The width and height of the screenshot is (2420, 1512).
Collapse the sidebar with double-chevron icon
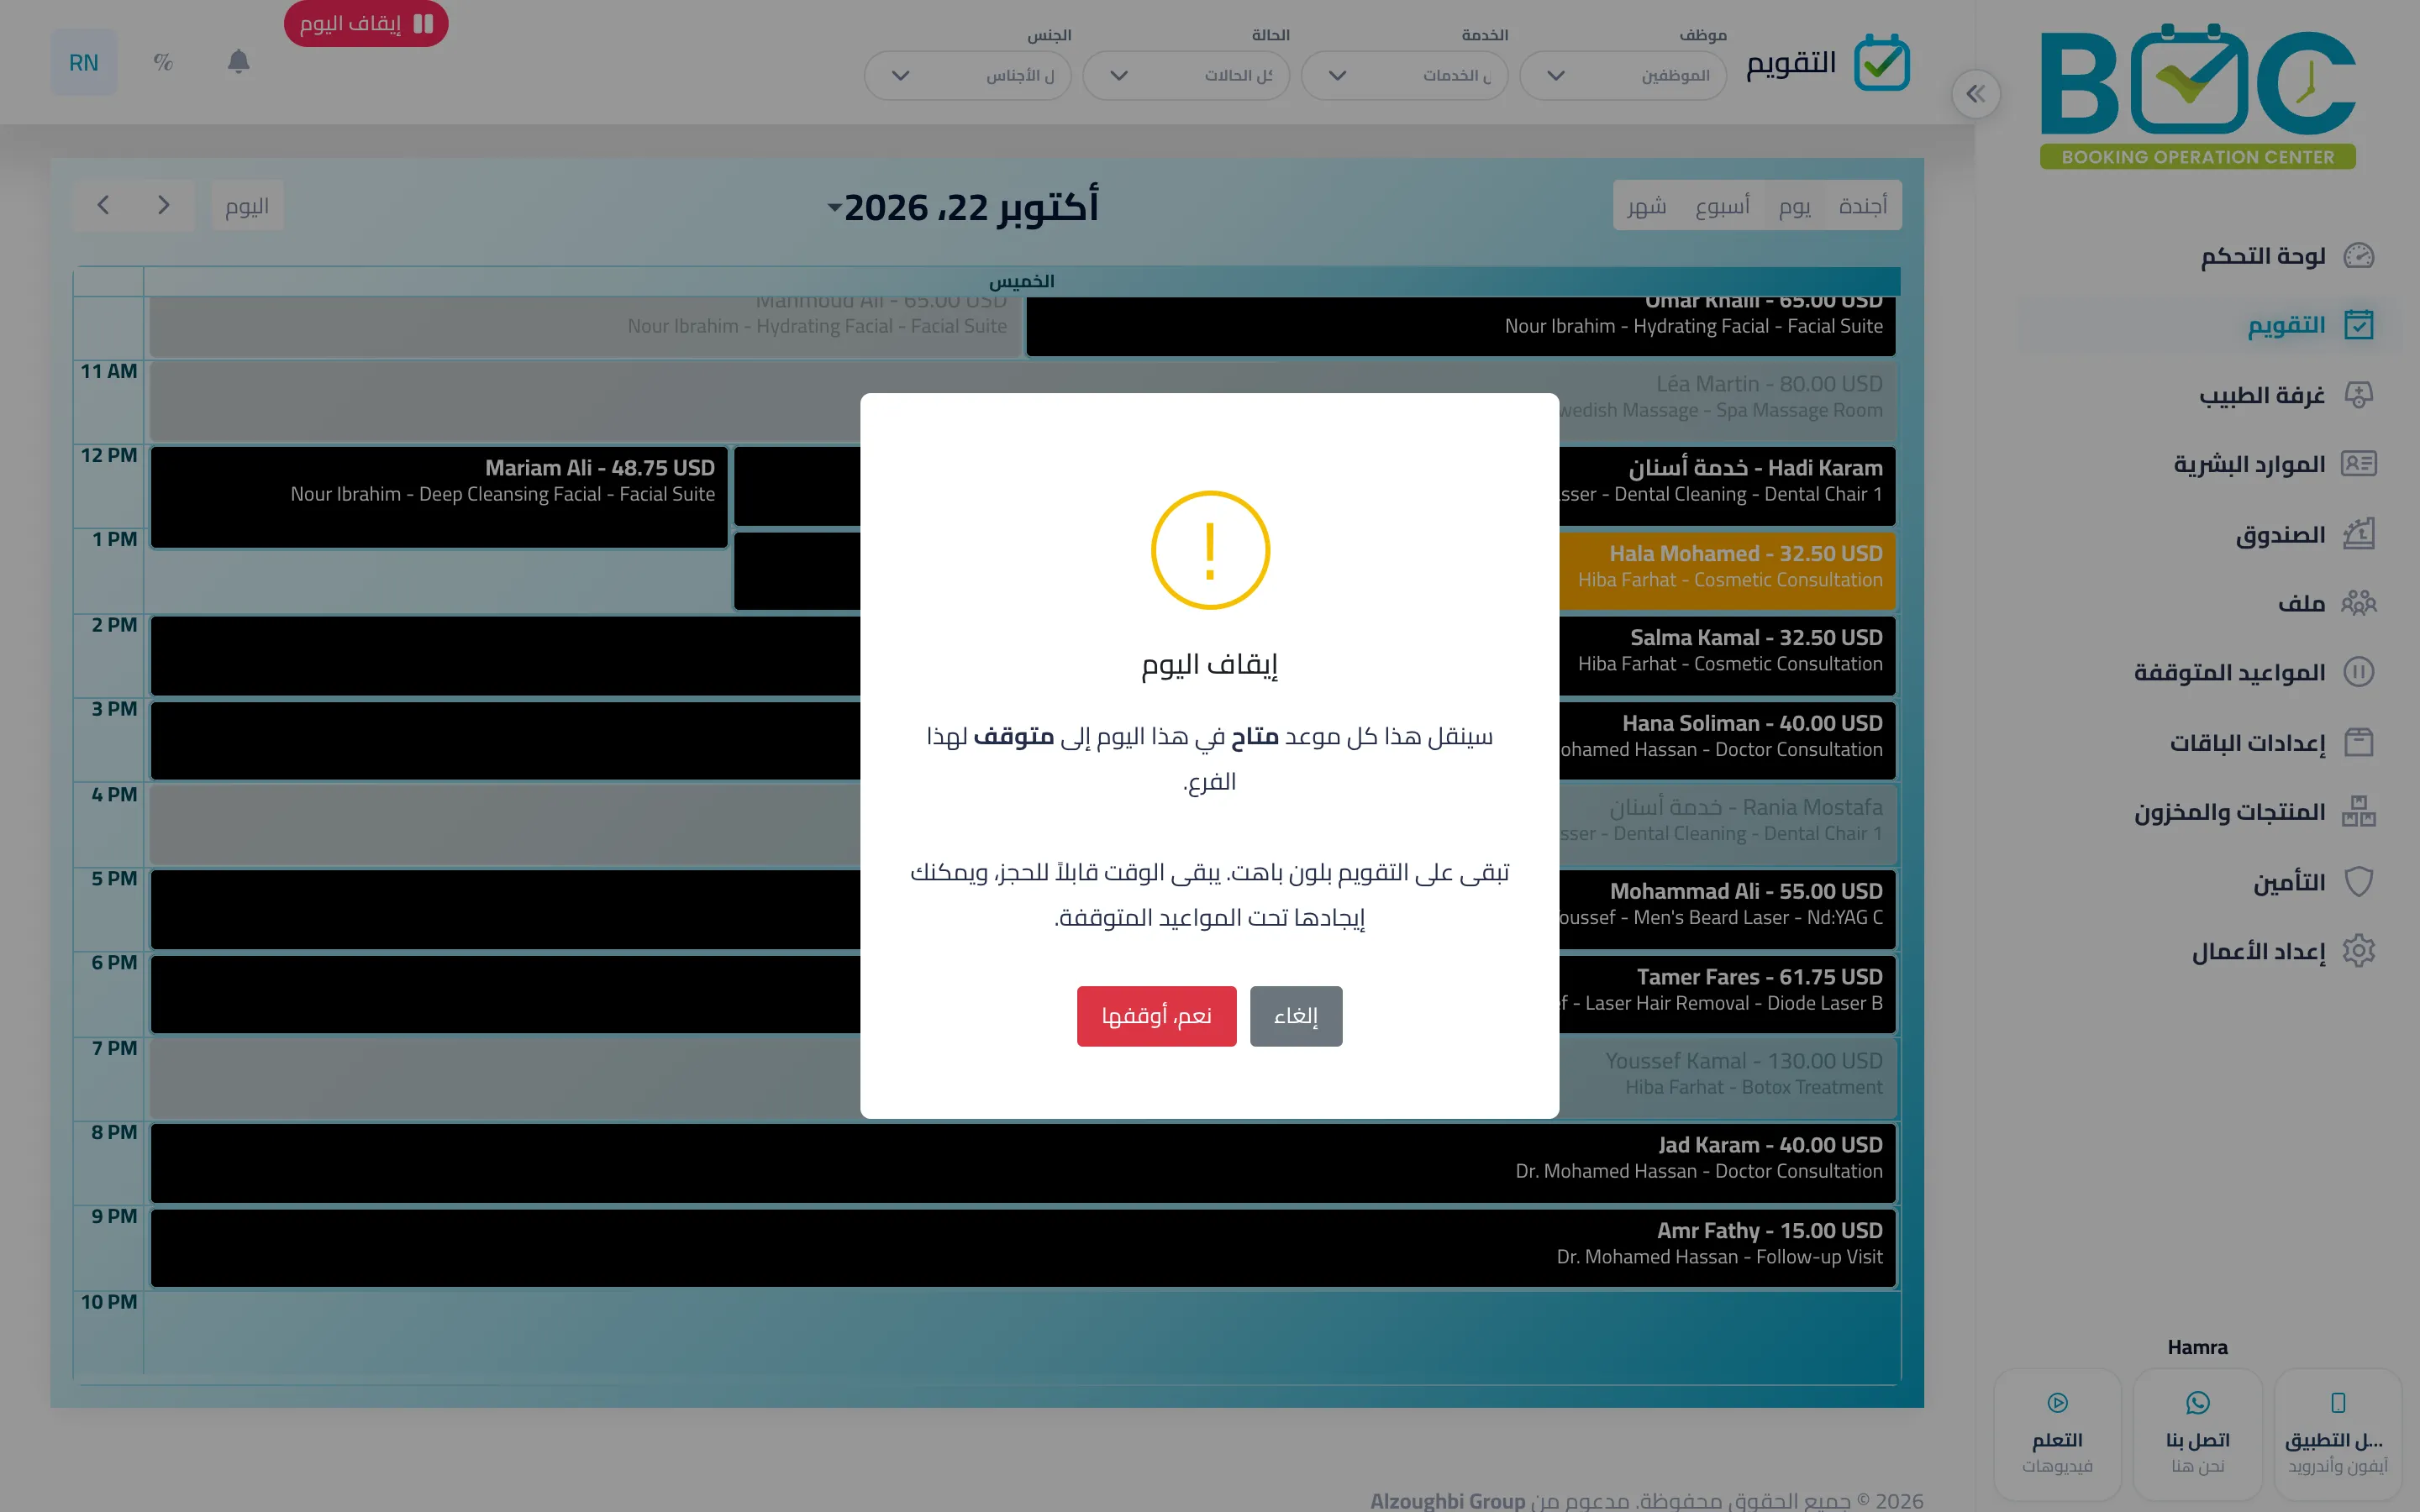(x=1975, y=94)
